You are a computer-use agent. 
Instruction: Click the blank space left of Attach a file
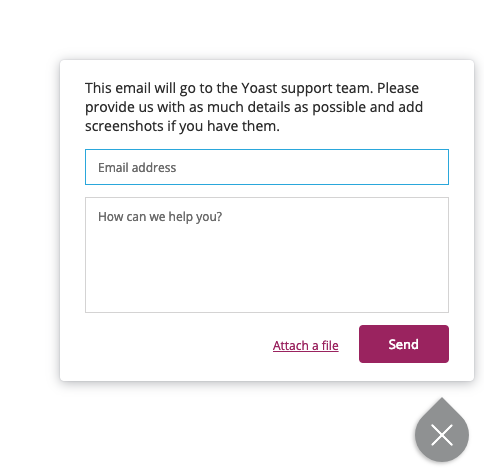click(178, 345)
